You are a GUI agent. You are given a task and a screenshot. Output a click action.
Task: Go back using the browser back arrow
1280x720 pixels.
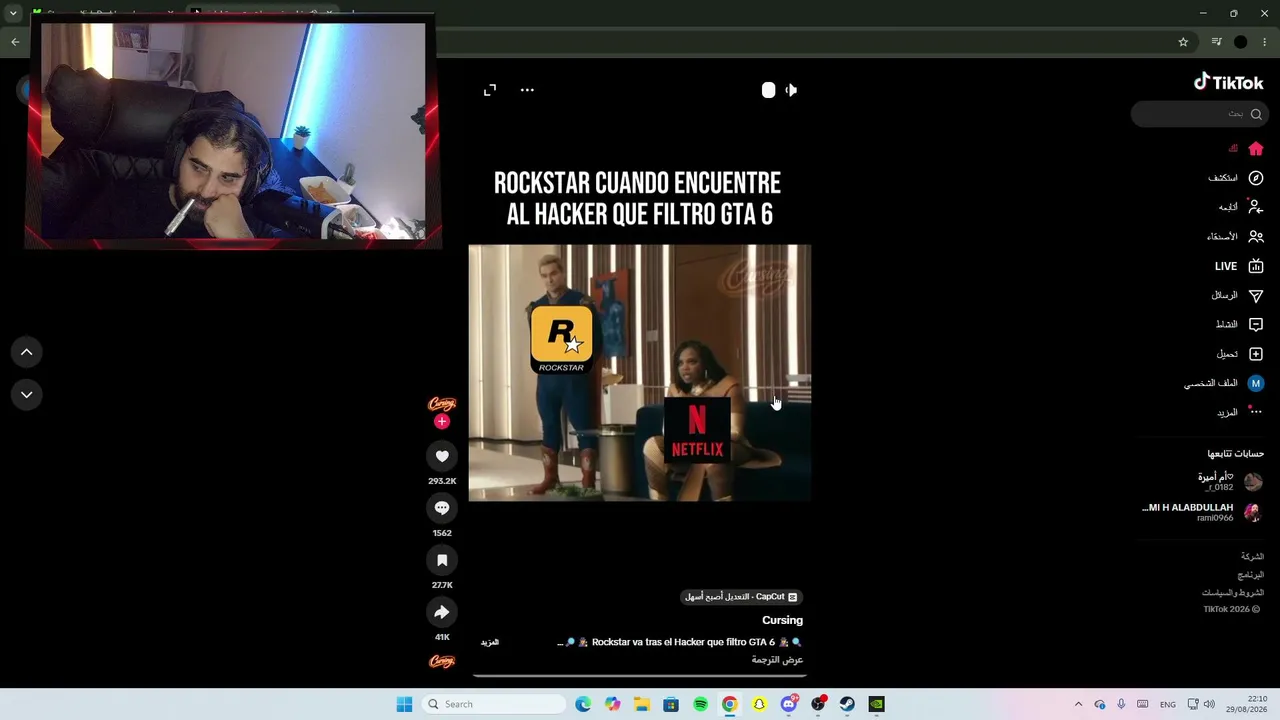[x=15, y=42]
